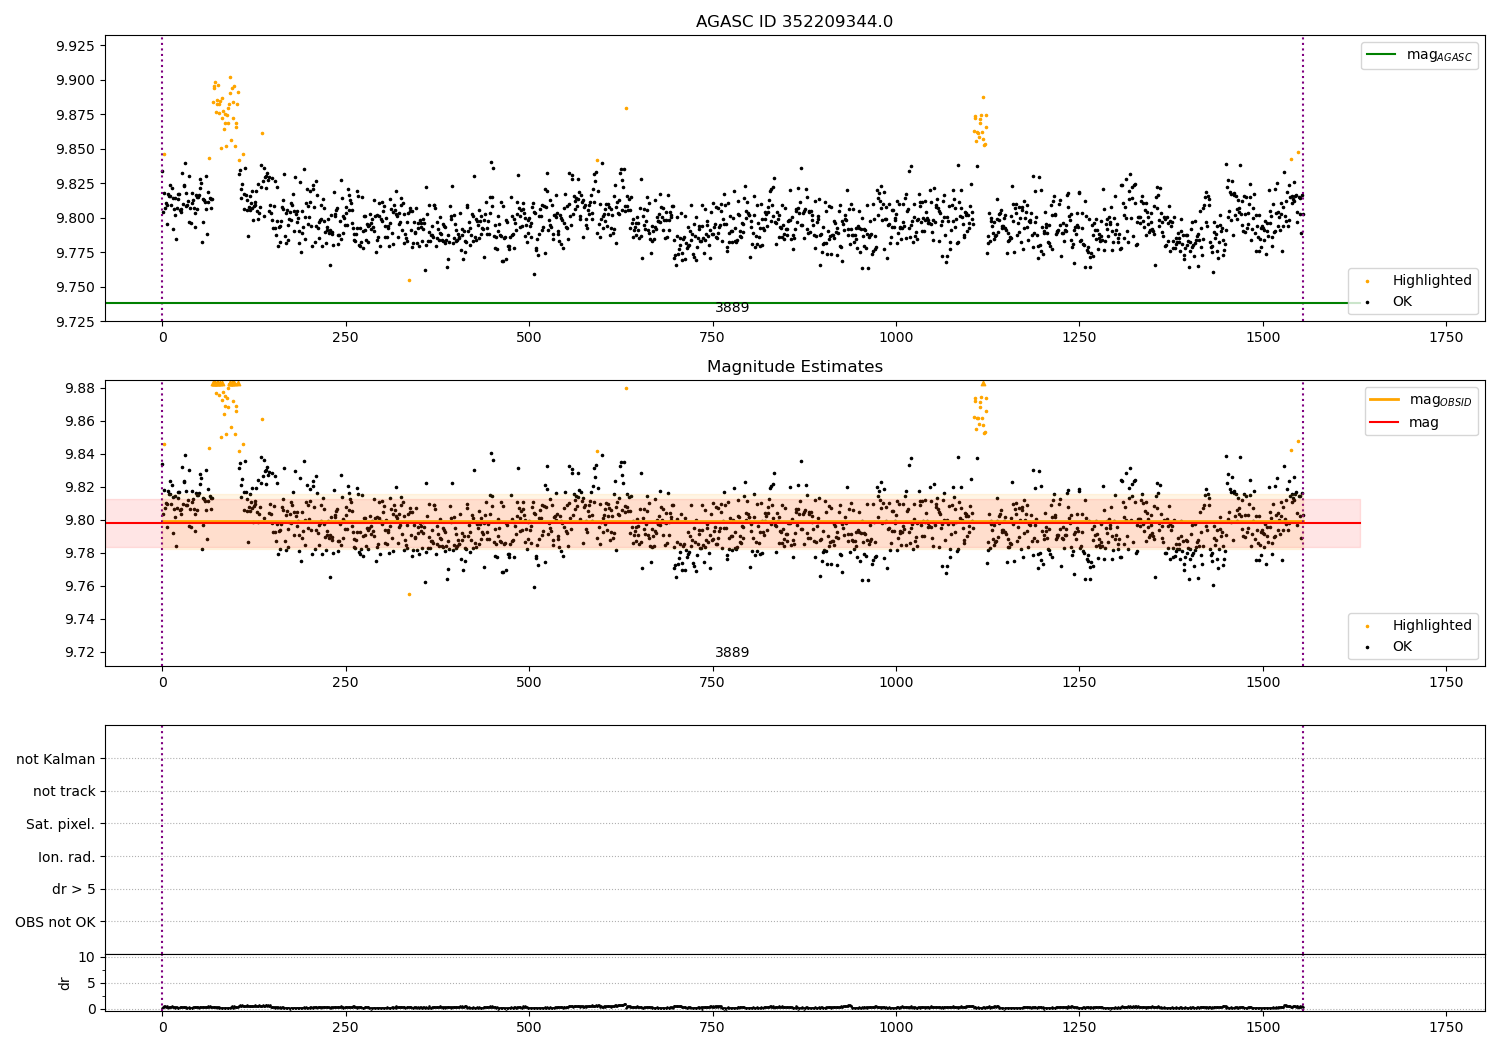Click the '9.775' y-tick of top plot
The height and width of the screenshot is (1050, 1500).
point(75,253)
